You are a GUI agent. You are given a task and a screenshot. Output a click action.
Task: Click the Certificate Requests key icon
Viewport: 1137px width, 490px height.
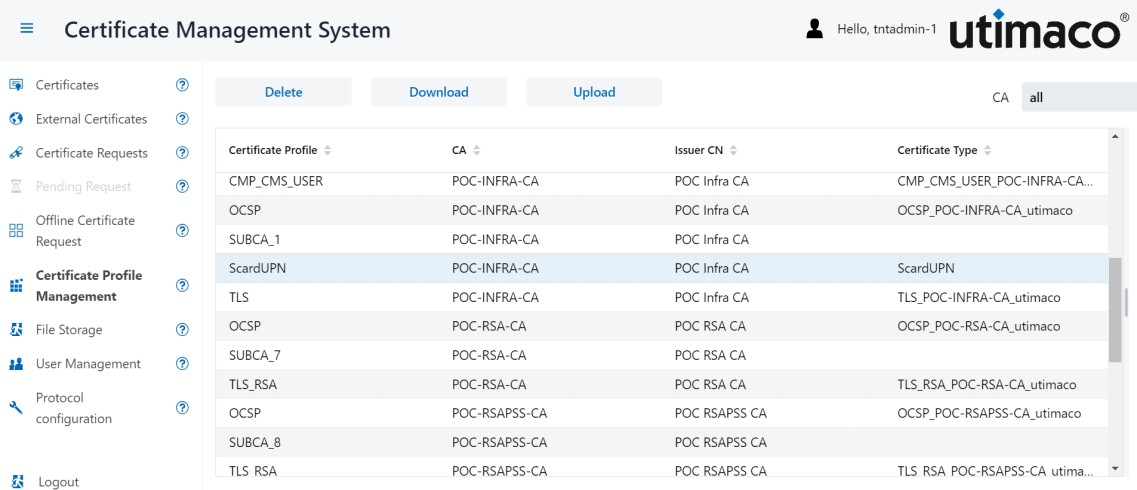coord(16,153)
